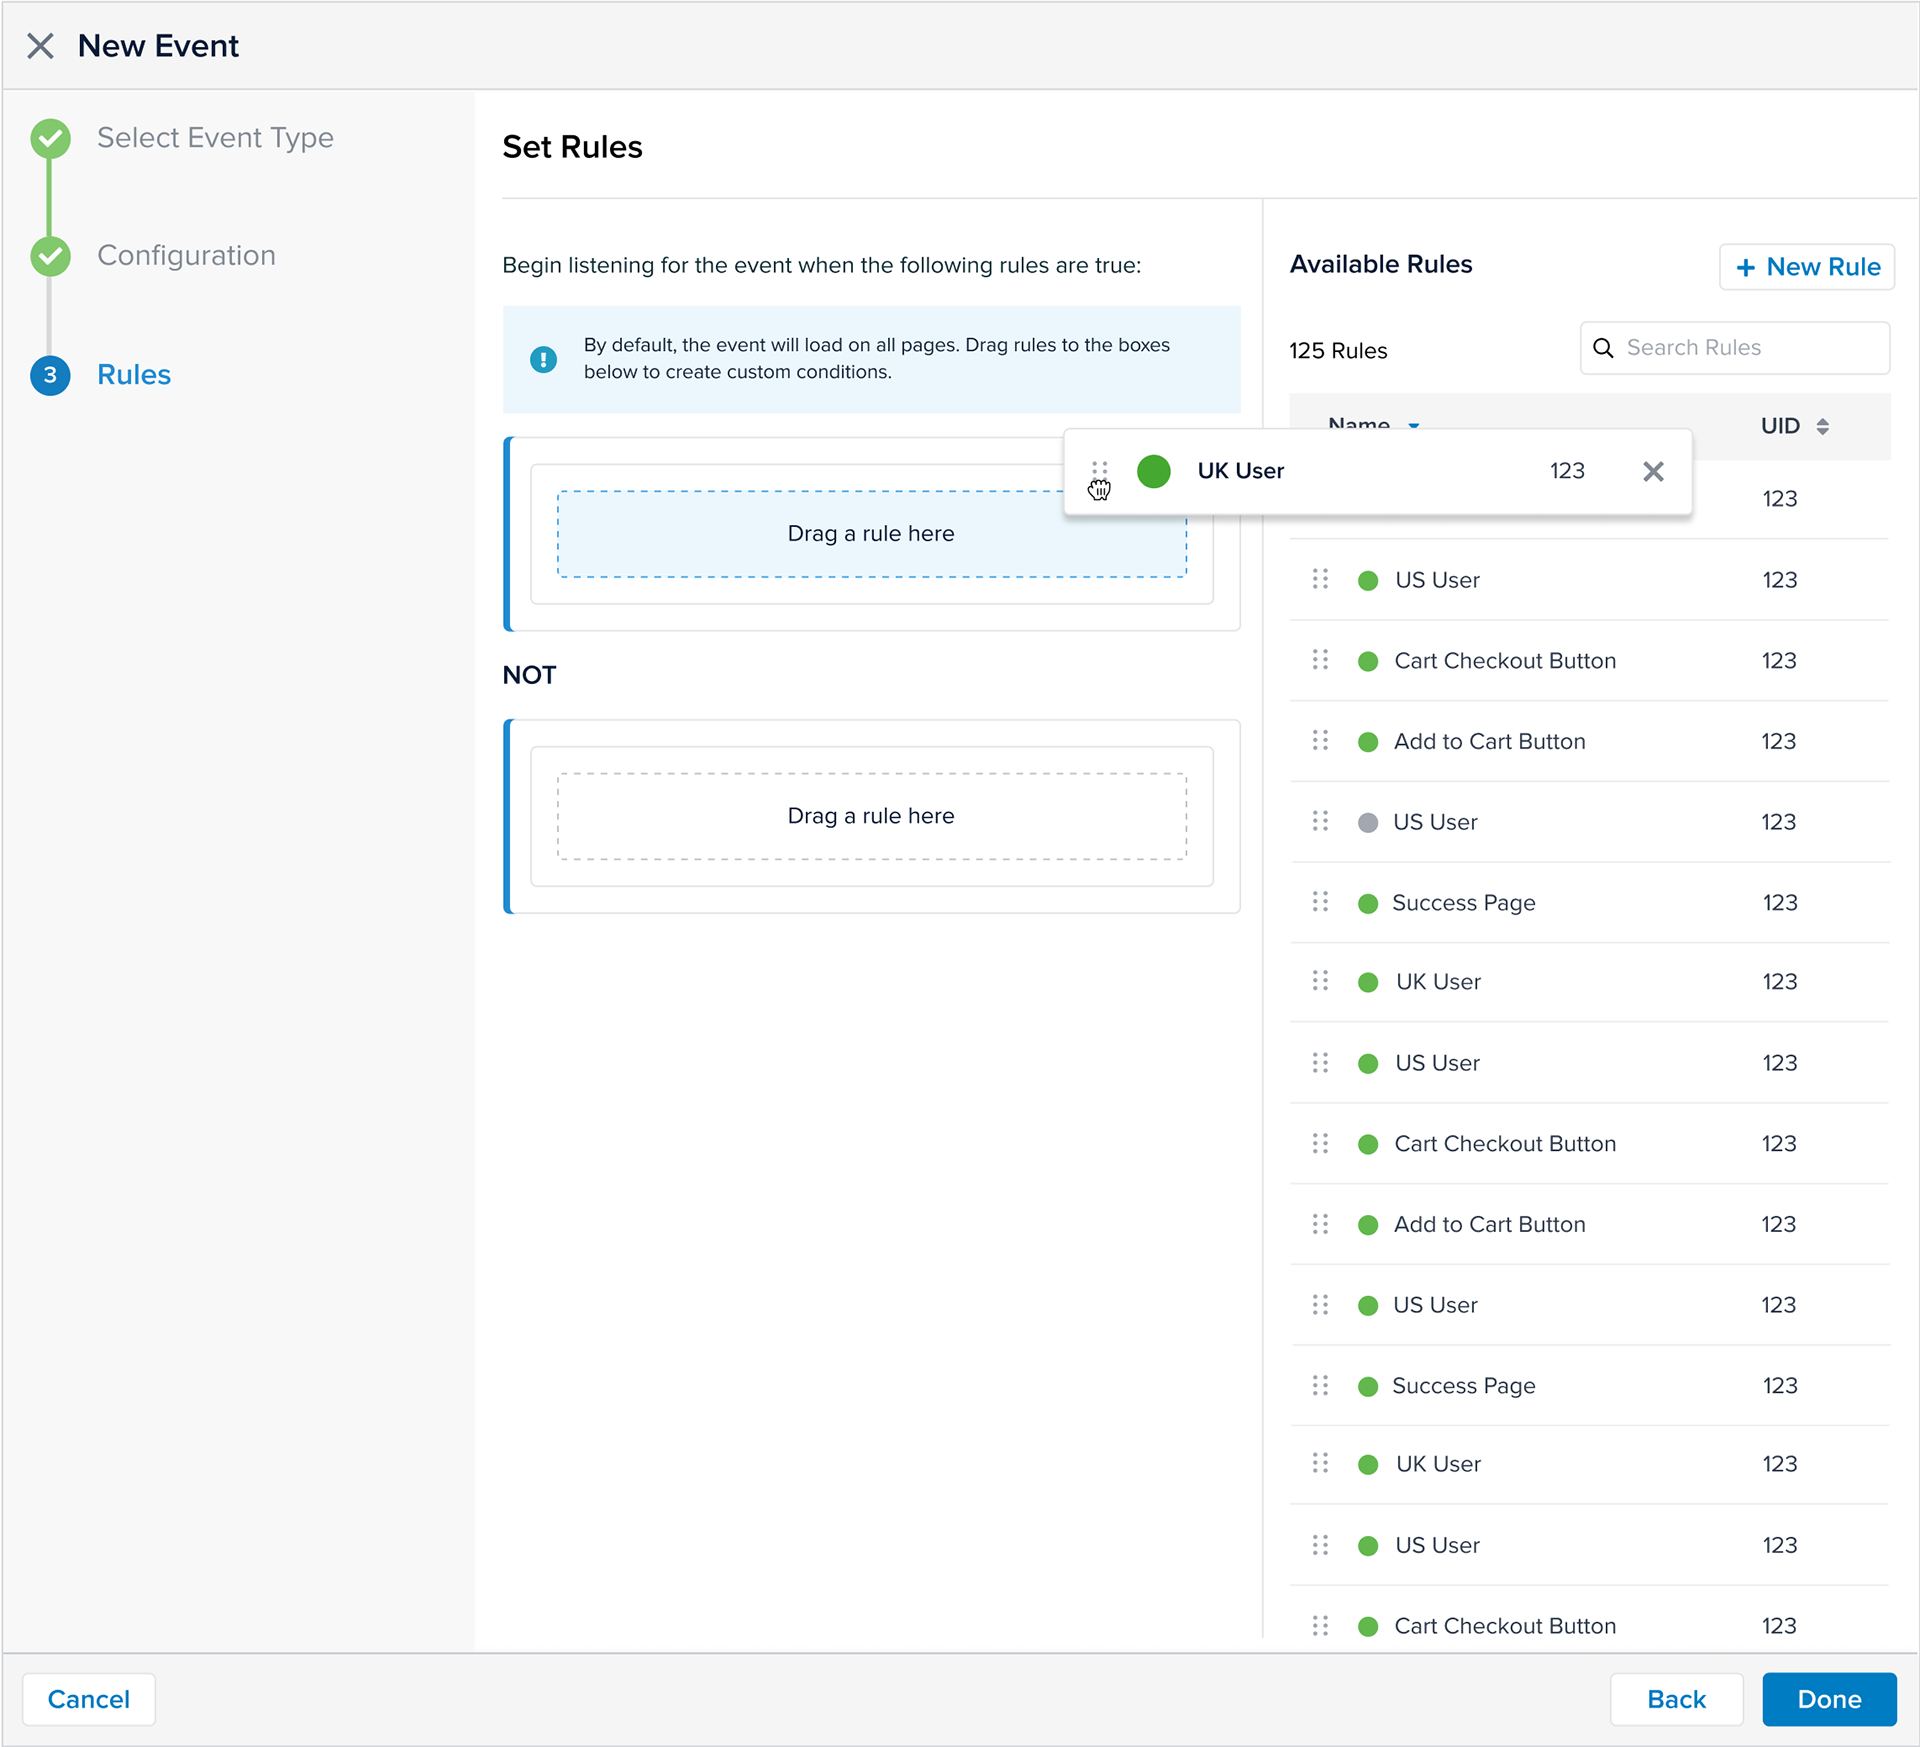Click the Drag a rule here box under NOT
Screen dimensions: 1920x1747
pyautogui.click(x=871, y=816)
